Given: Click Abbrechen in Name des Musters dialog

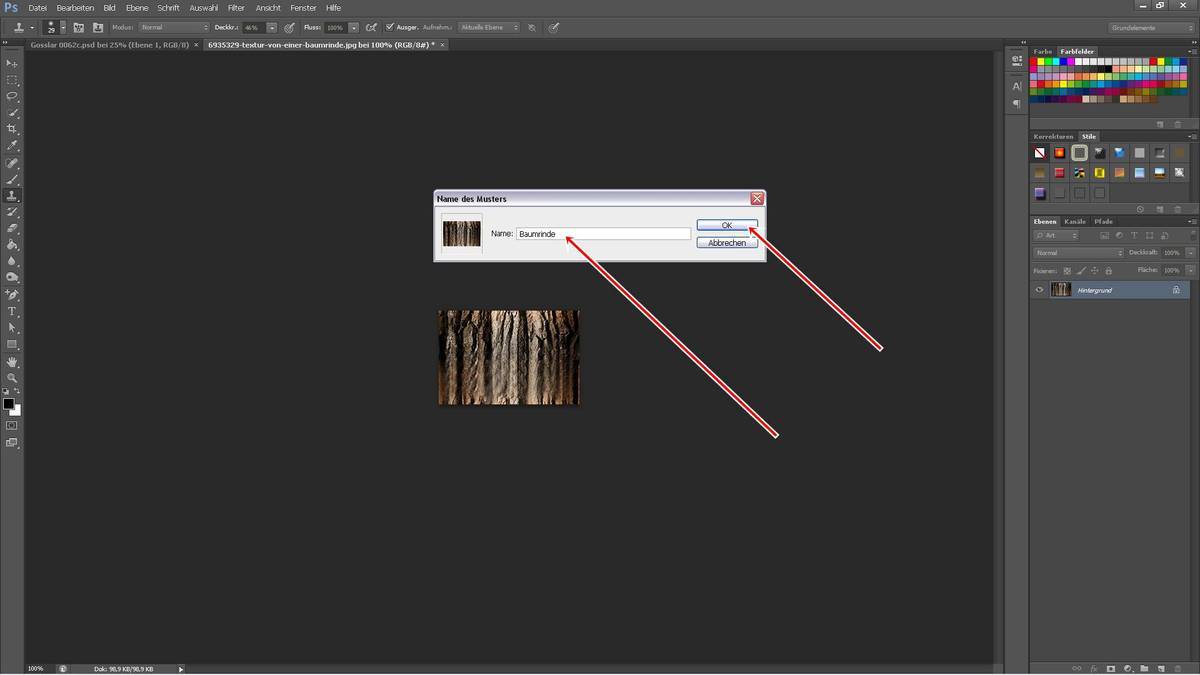Looking at the screenshot, I should (x=727, y=243).
